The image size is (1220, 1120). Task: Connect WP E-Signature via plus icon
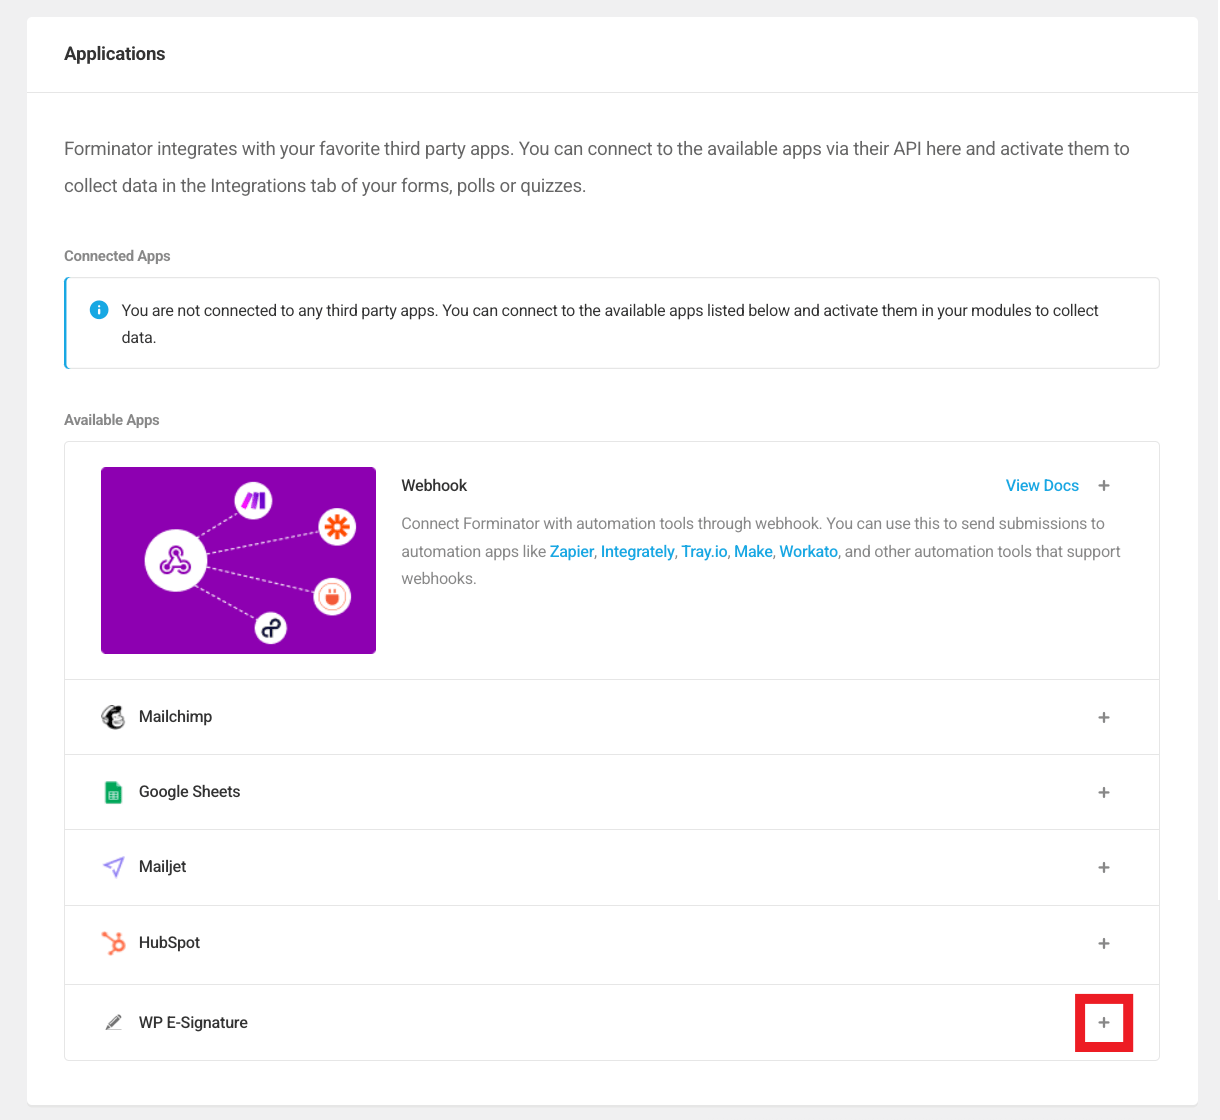[1104, 1022]
